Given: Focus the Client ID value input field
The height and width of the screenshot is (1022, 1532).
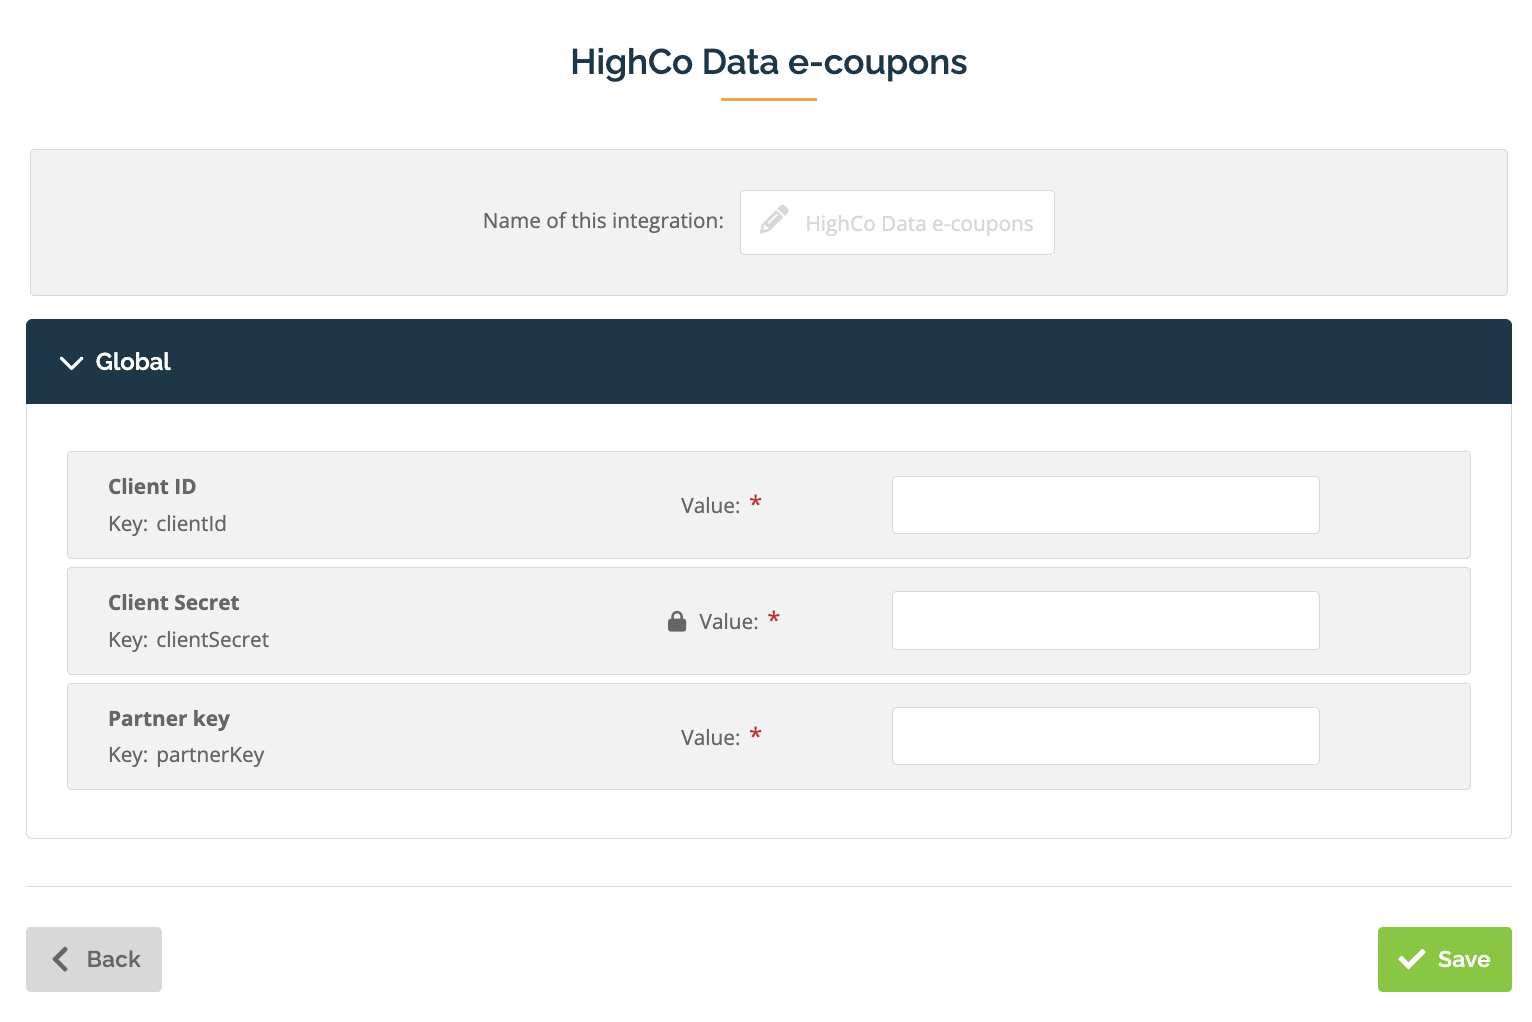Looking at the screenshot, I should tap(1105, 505).
